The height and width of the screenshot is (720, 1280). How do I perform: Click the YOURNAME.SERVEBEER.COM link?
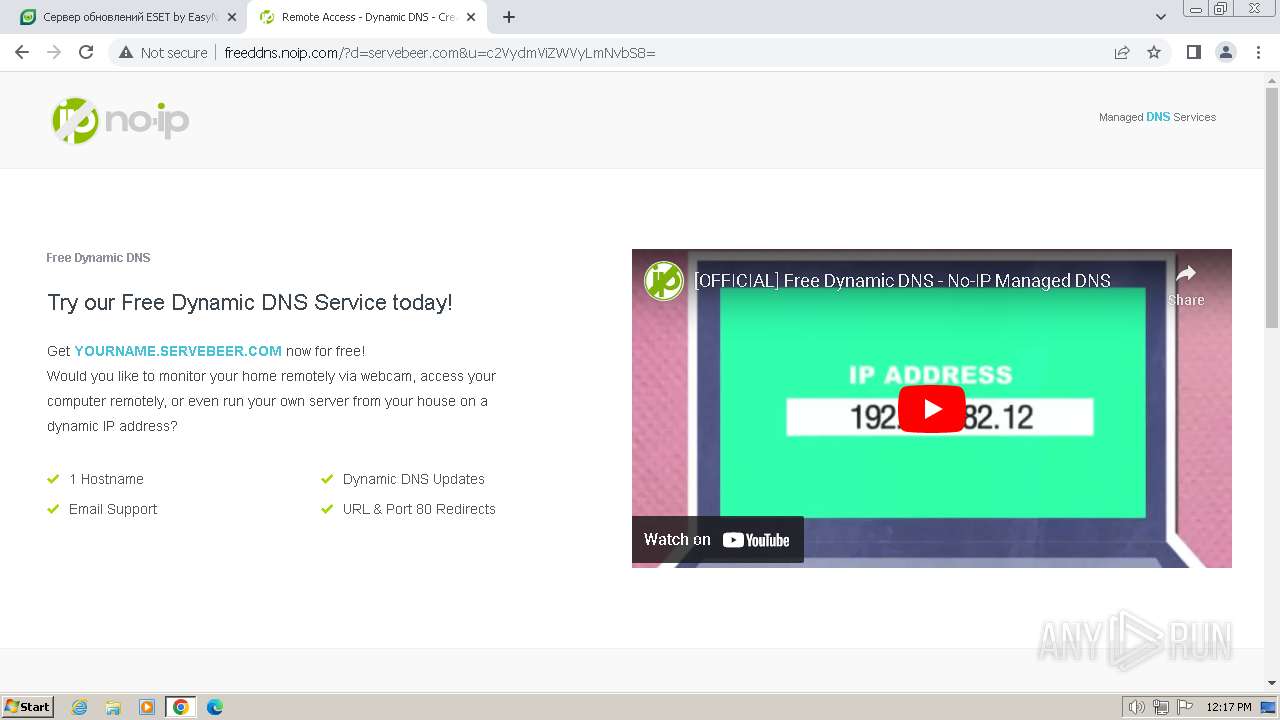178,351
